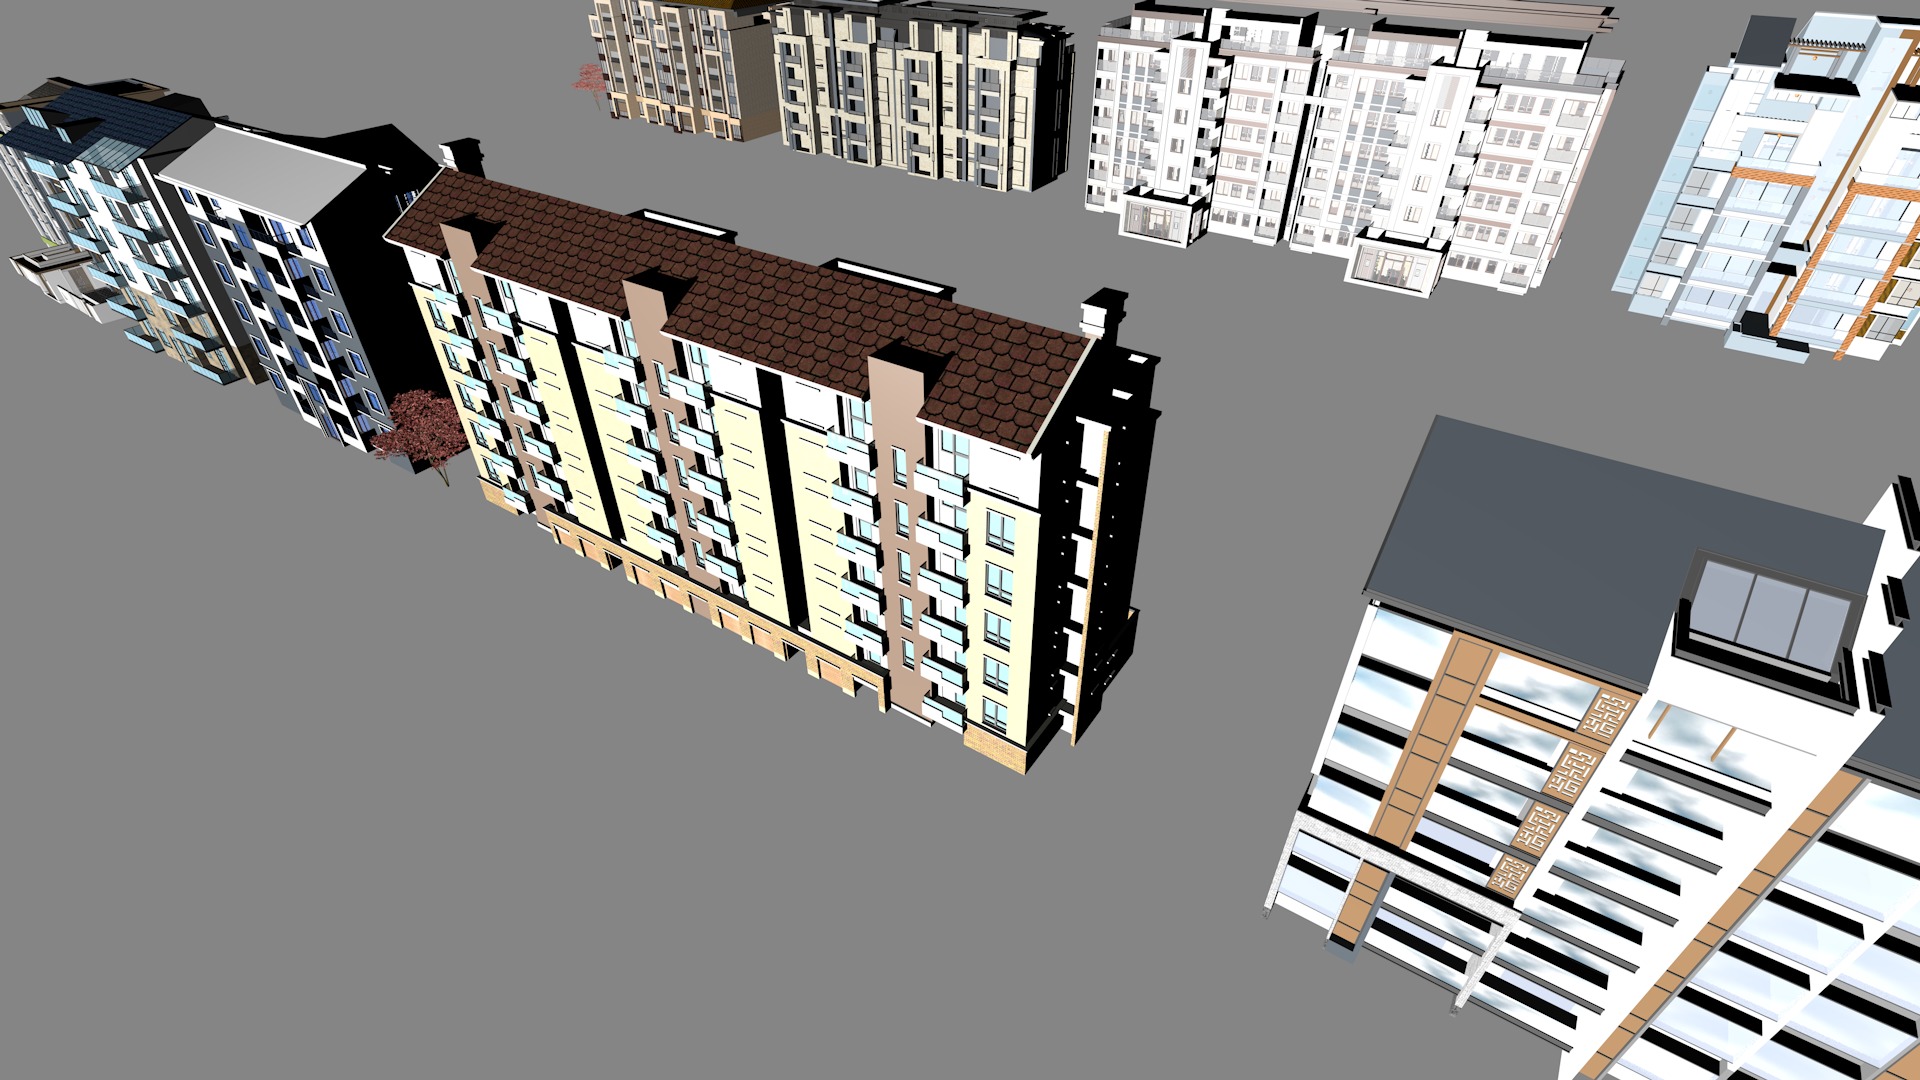This screenshot has height=1080, width=1920.
Task: Select the chimney at right end of brown roof
Action: point(1104,314)
